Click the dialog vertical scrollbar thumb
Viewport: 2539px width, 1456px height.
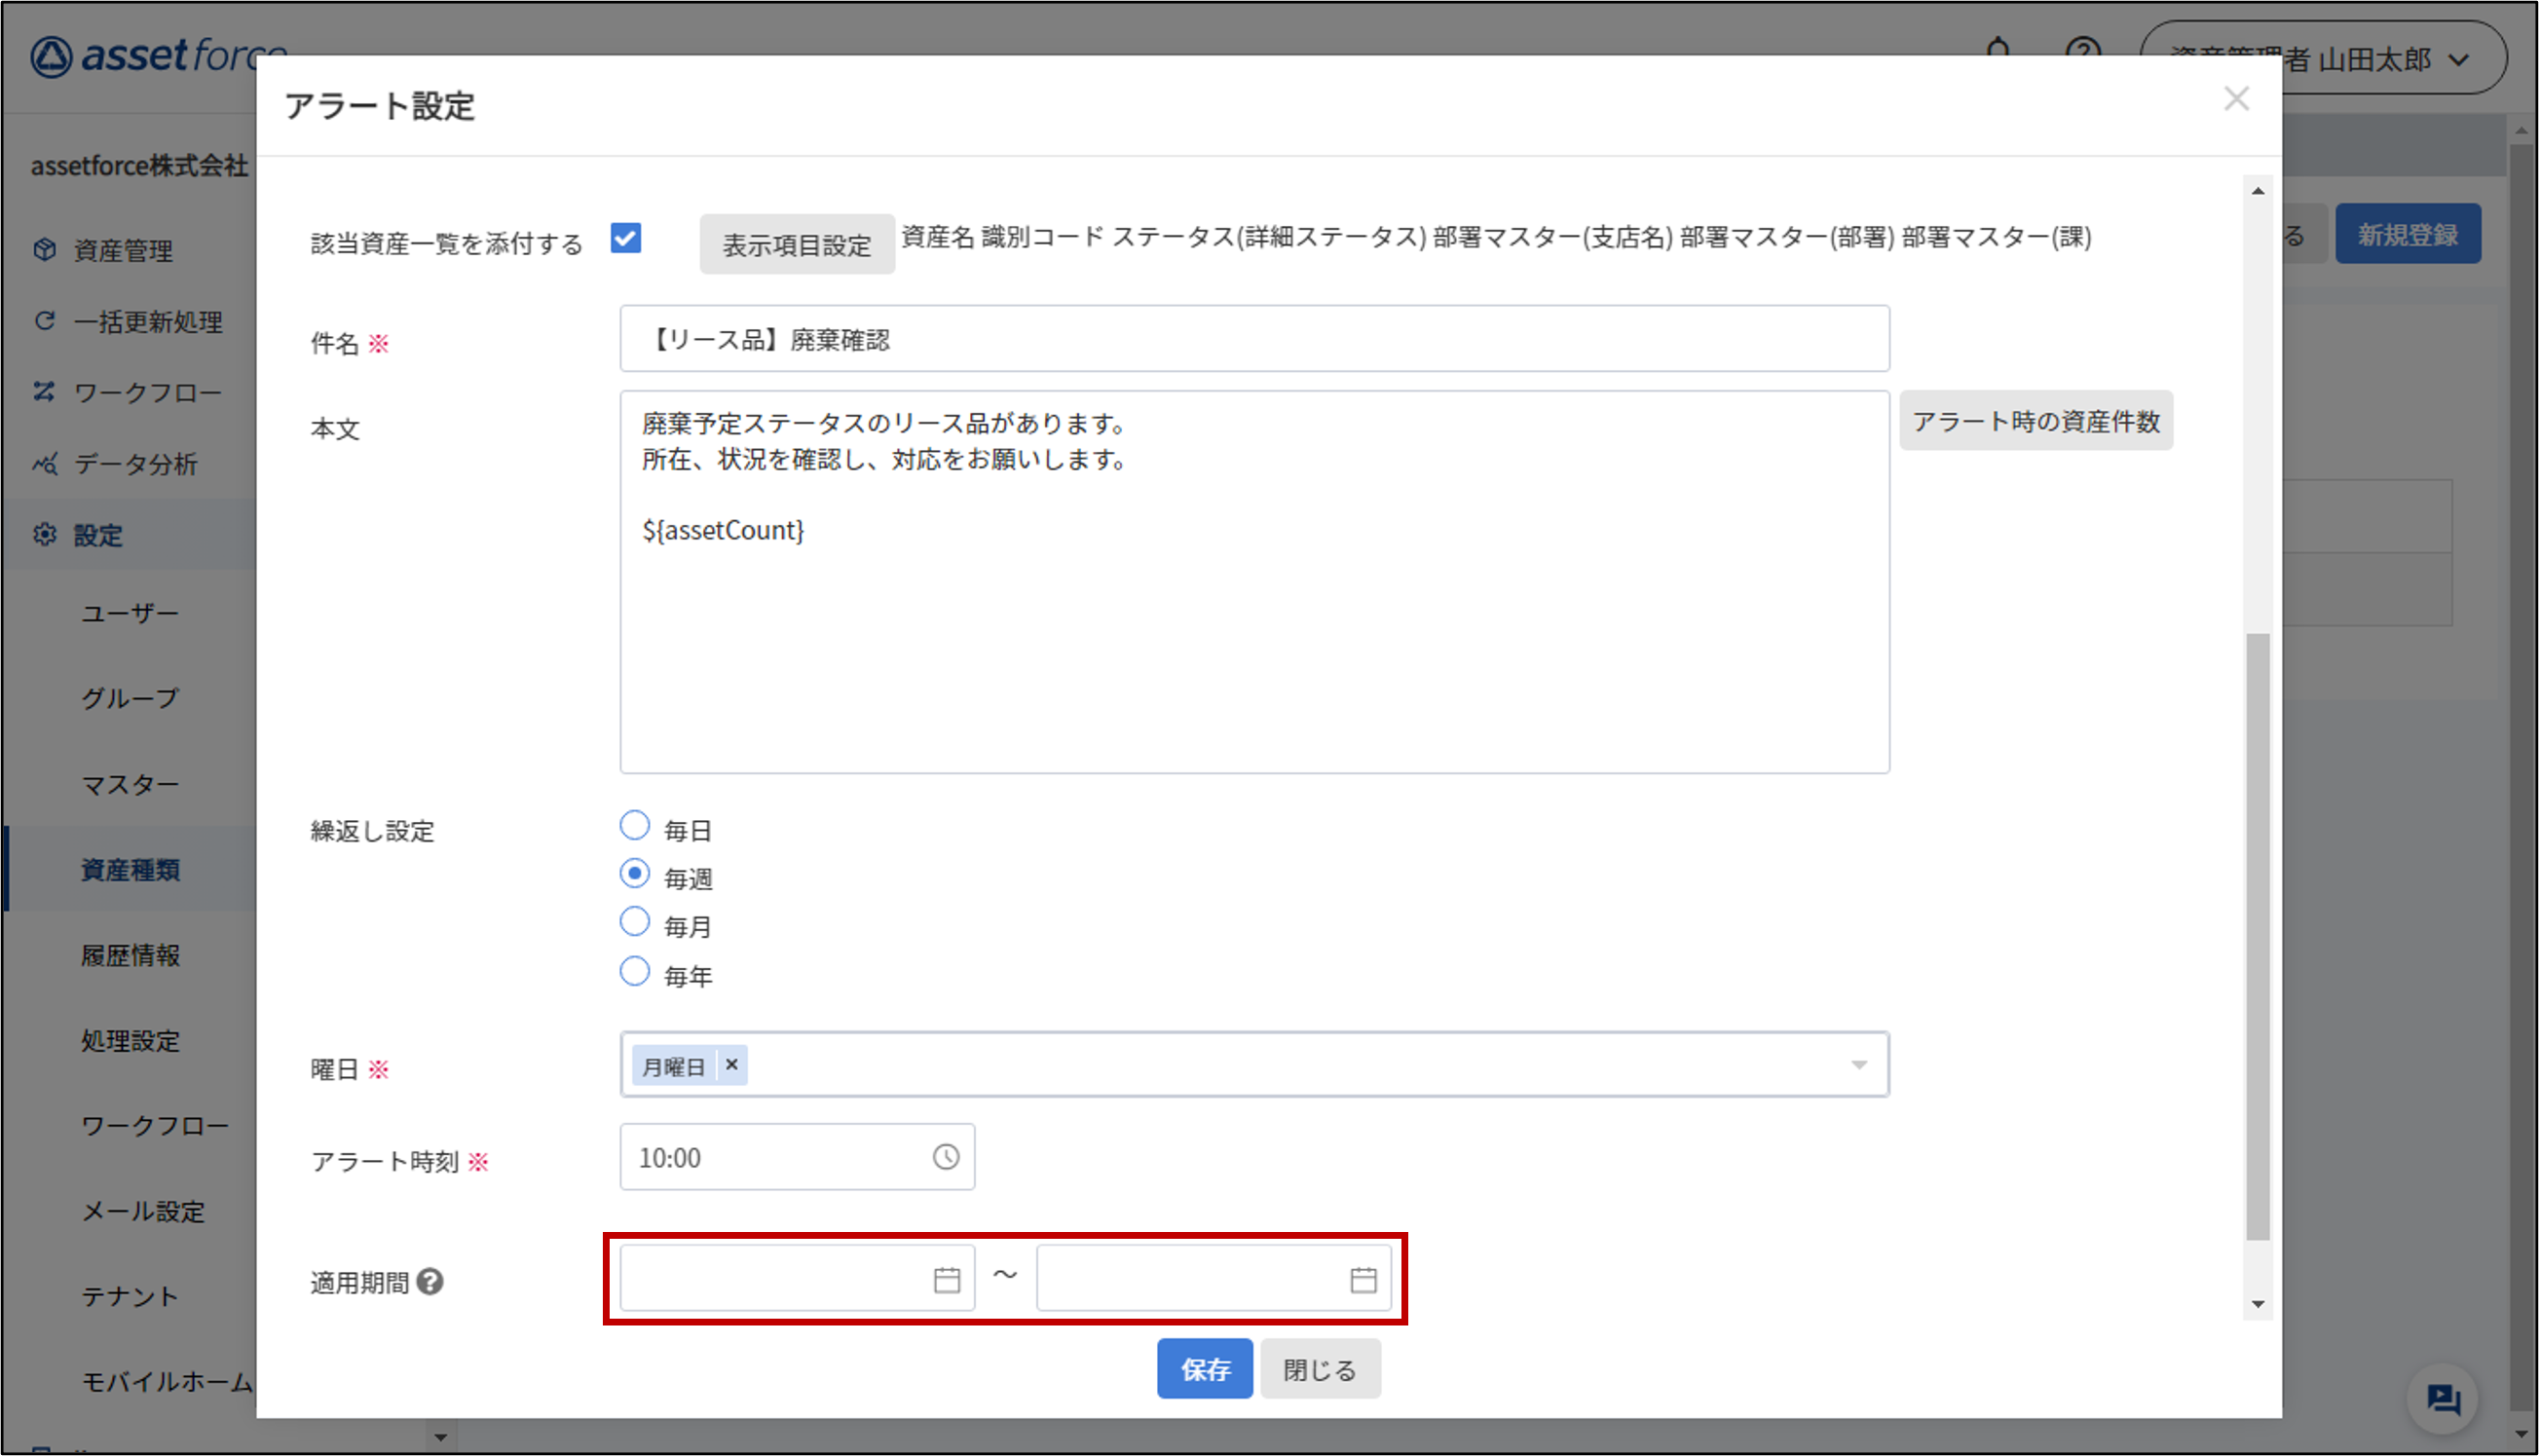click(2257, 937)
